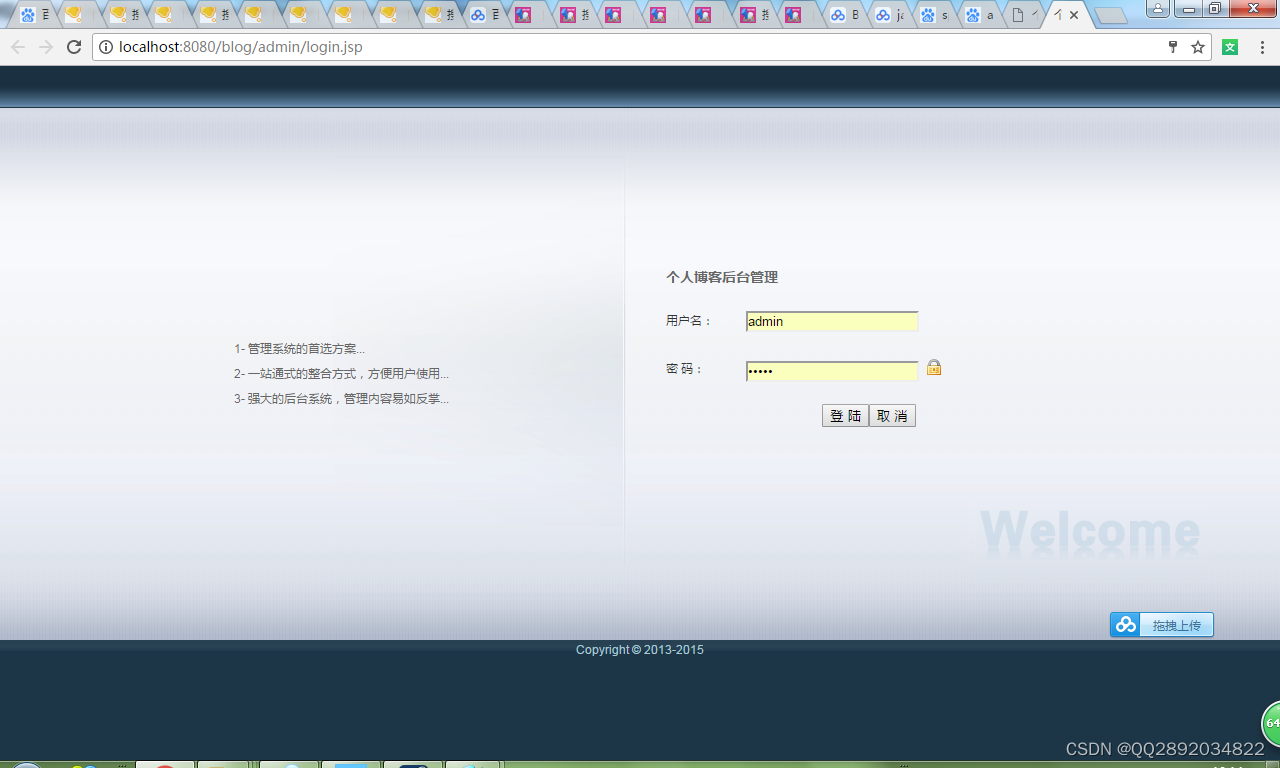
Task: Click the Baidu Netdisk cloud icon on the upload button
Action: click(x=1124, y=624)
